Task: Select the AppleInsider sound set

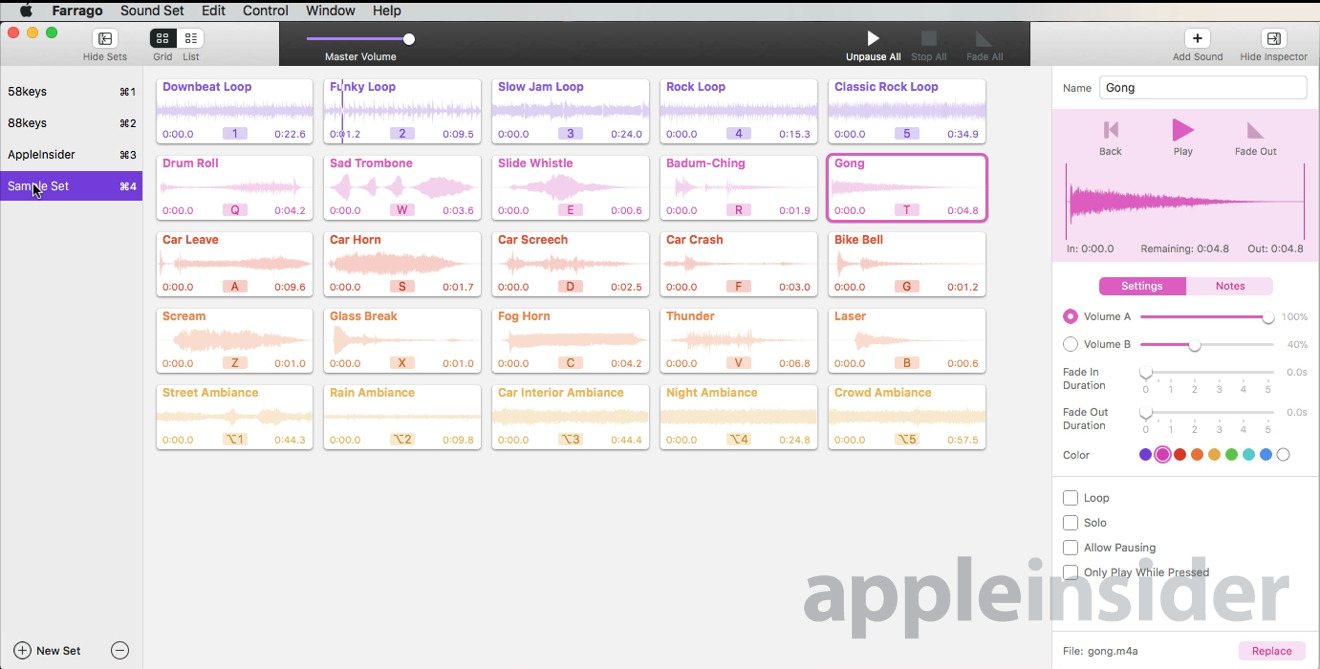Action: 71,154
